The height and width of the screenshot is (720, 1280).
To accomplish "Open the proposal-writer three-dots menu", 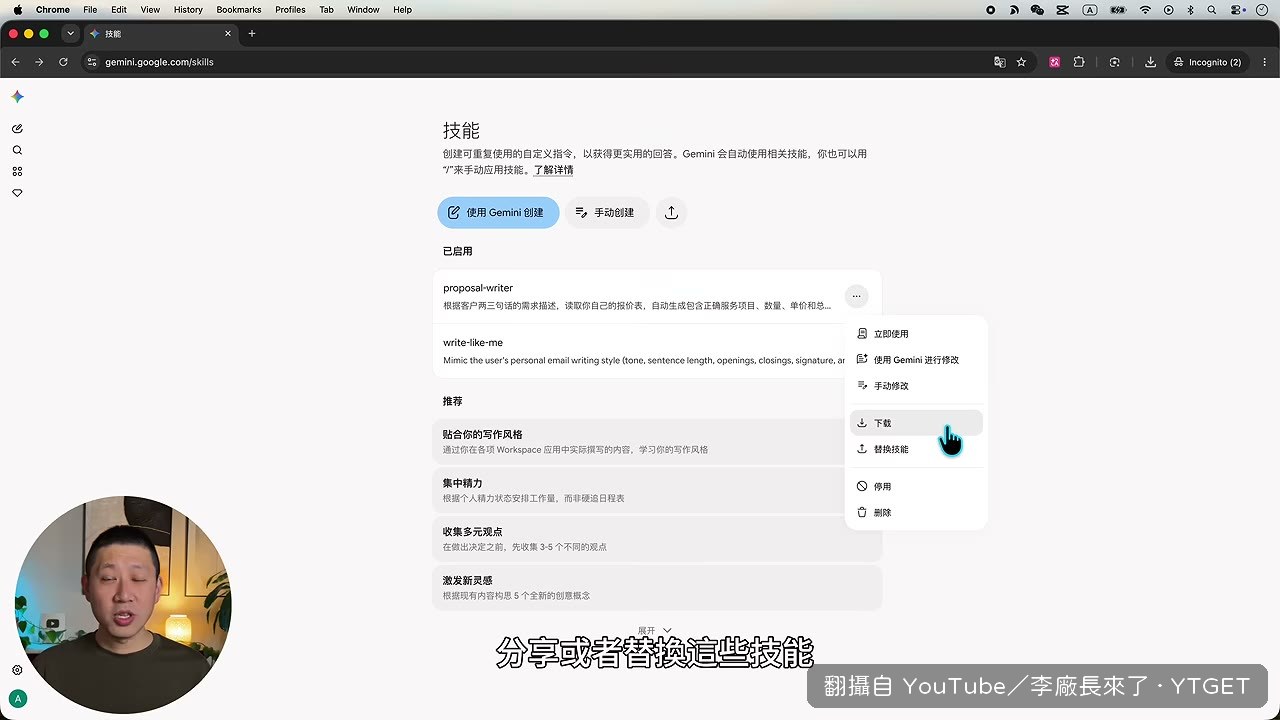I will click(x=856, y=296).
